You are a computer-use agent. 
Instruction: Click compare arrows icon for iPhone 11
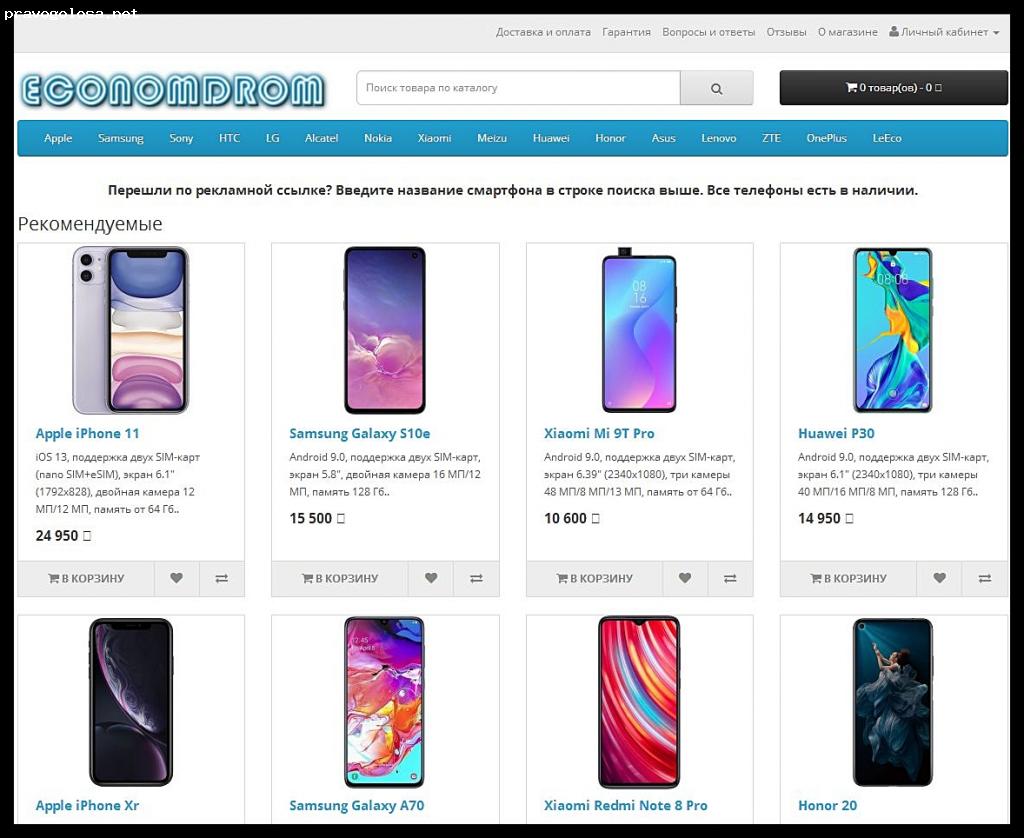pos(221,578)
